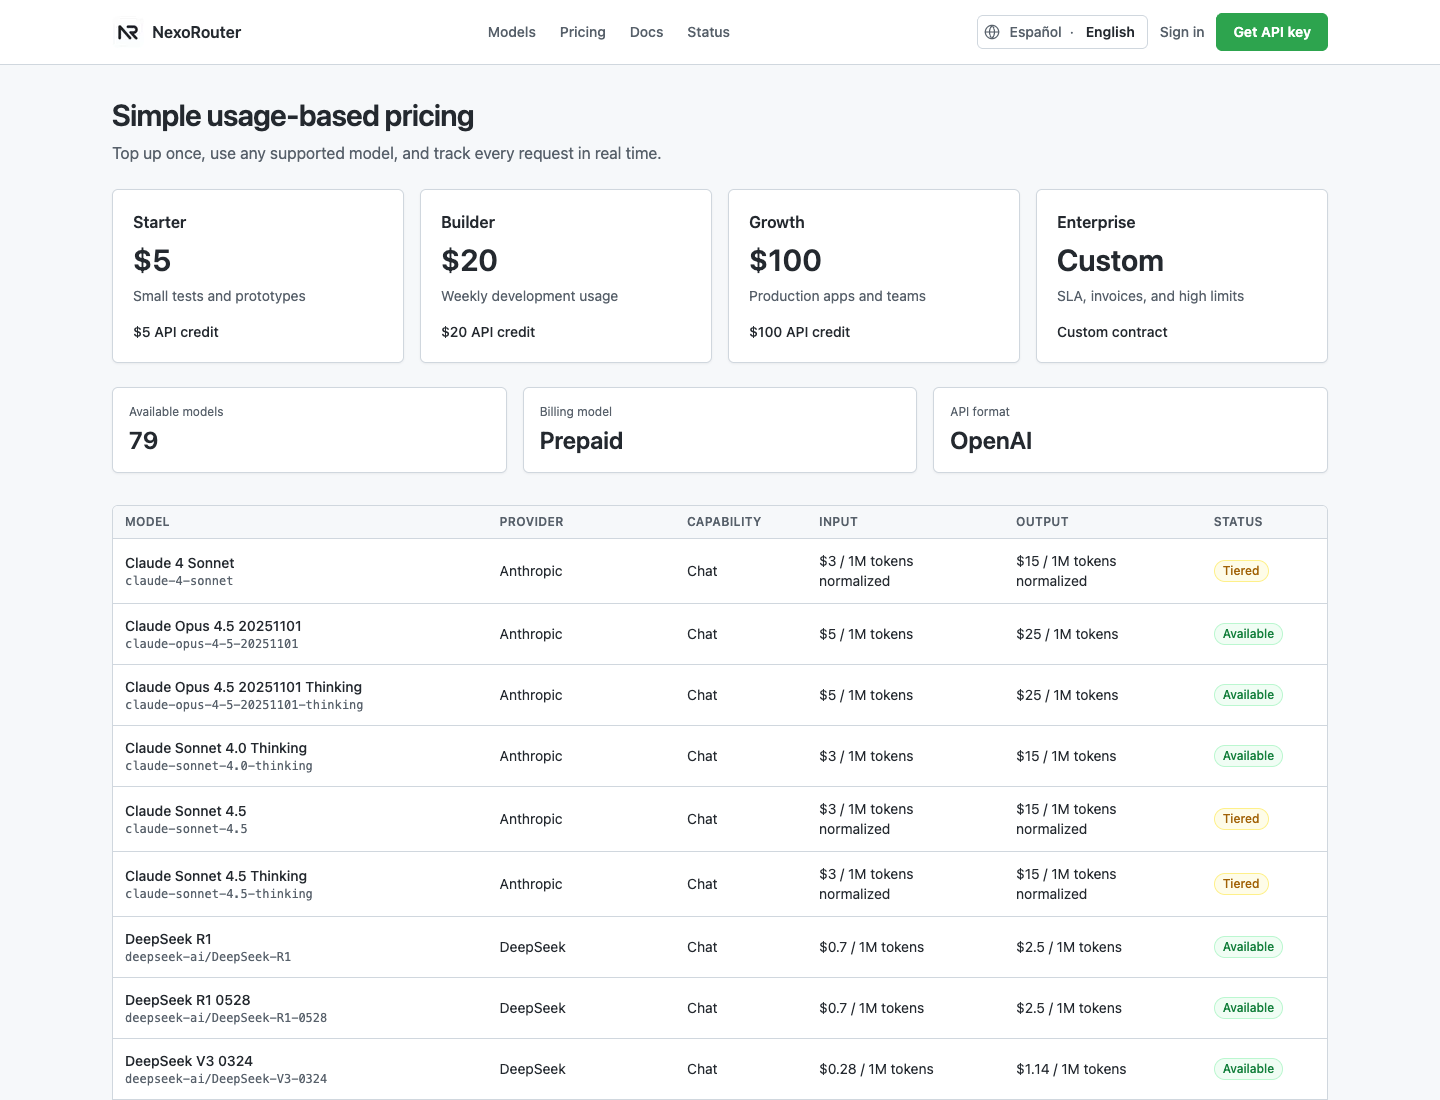1440x1100 pixels.
Task: Click the $5 API credit text
Action: (176, 332)
